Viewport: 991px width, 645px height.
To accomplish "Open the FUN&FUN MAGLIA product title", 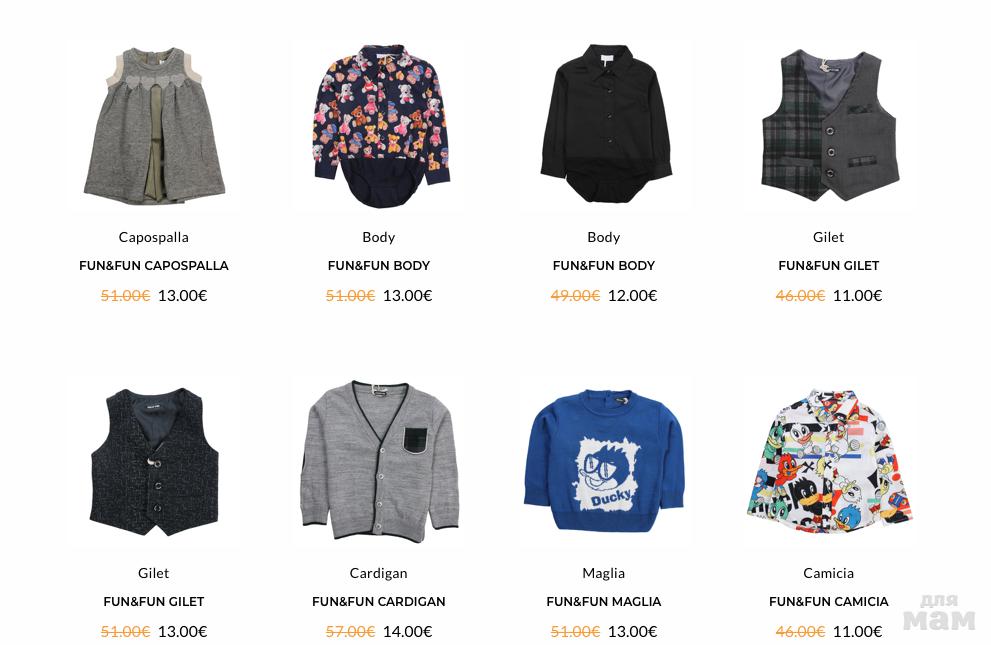I will point(604,602).
